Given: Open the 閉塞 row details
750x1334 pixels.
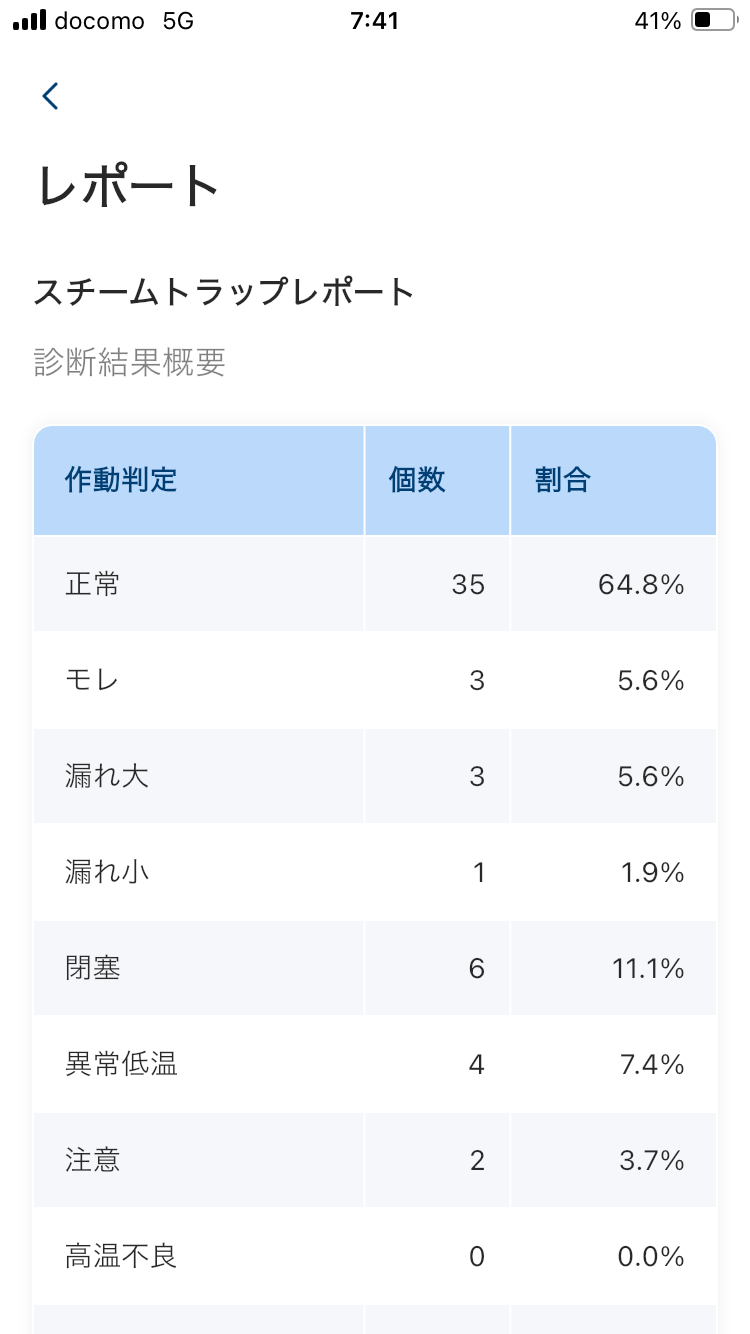Looking at the screenshot, I should pos(375,968).
